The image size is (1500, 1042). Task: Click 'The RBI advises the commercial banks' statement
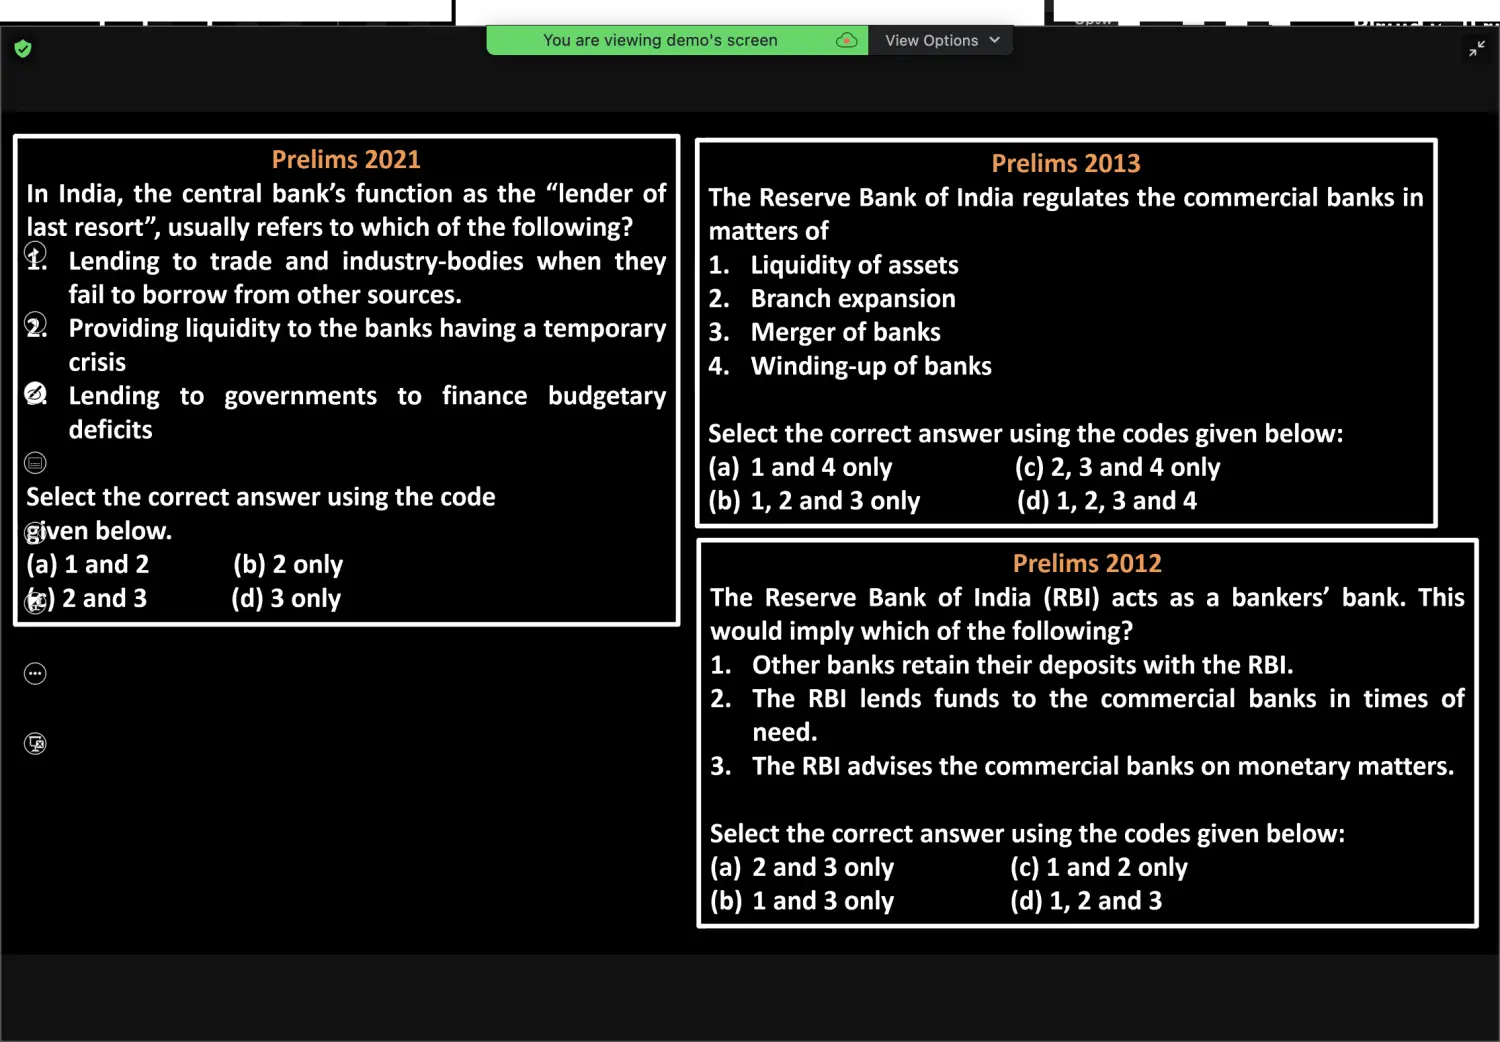click(x=1103, y=766)
